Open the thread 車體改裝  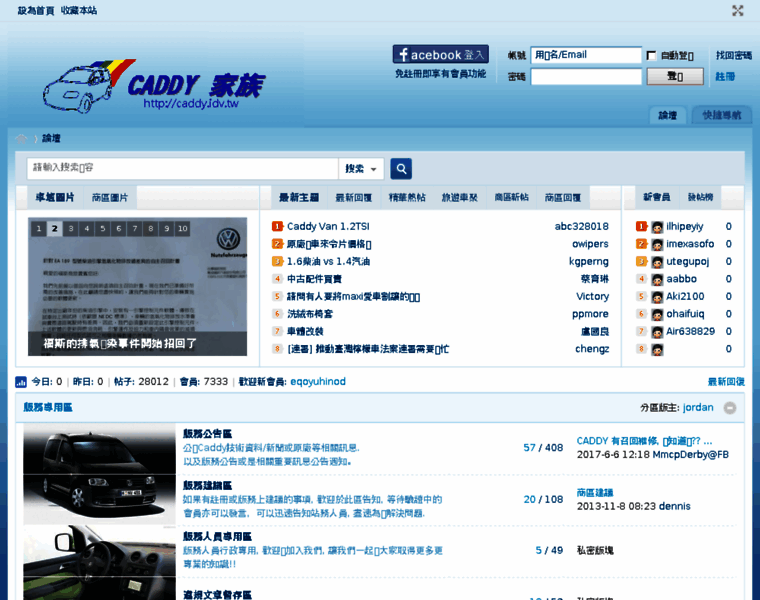pyautogui.click(x=305, y=332)
